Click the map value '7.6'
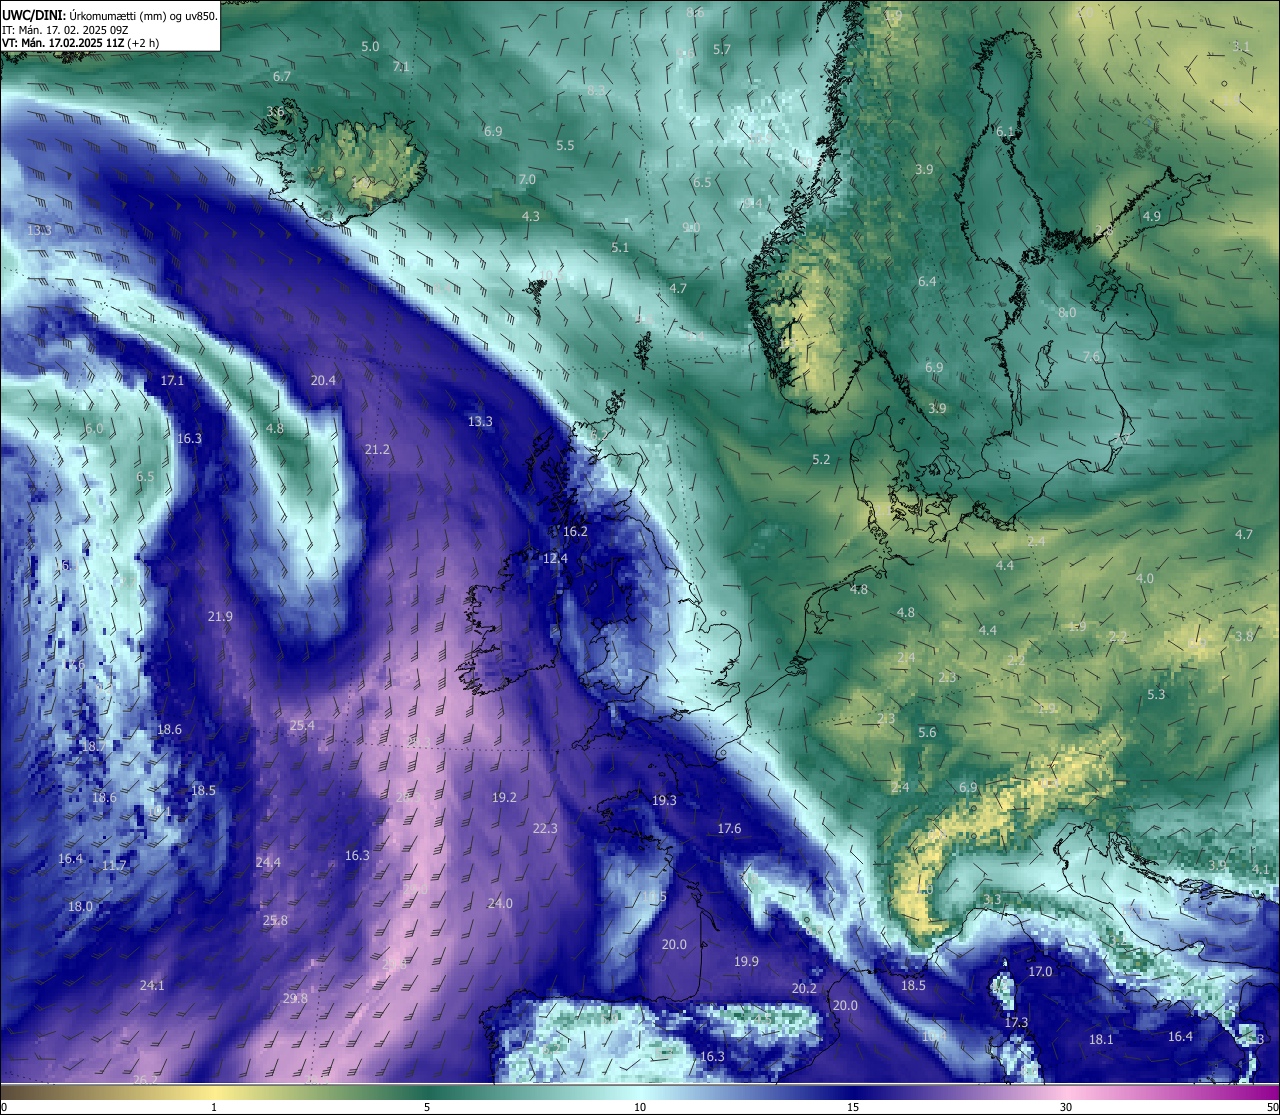1280x1115 pixels. (x=1091, y=356)
